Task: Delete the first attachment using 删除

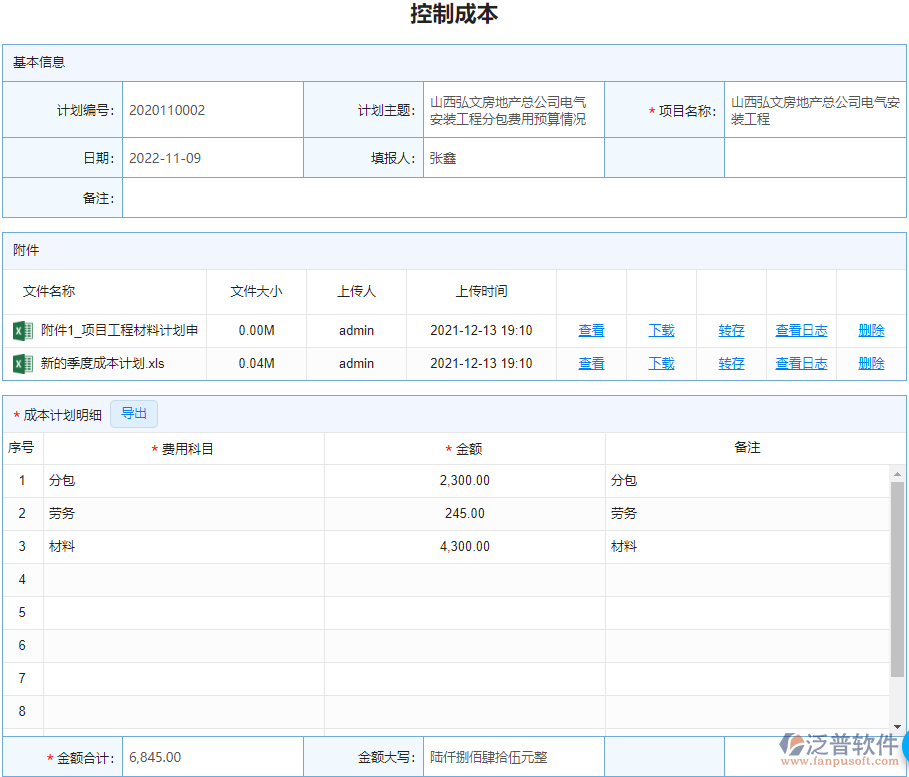Action: pyautogui.click(x=870, y=331)
